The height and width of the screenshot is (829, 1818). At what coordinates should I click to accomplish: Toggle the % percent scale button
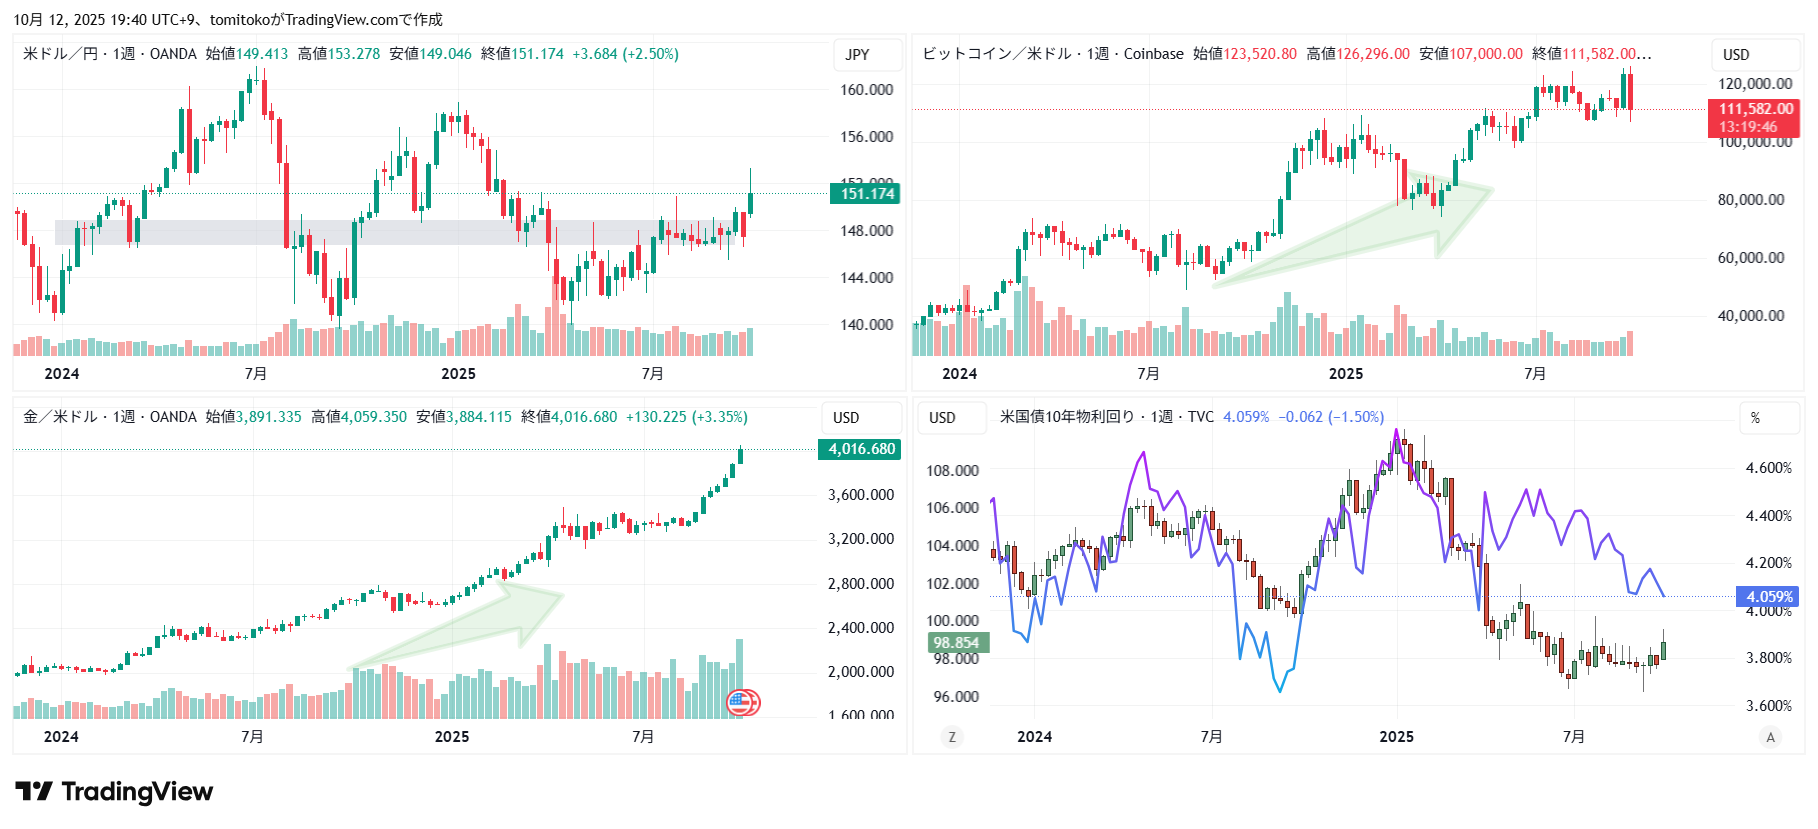click(x=1755, y=418)
